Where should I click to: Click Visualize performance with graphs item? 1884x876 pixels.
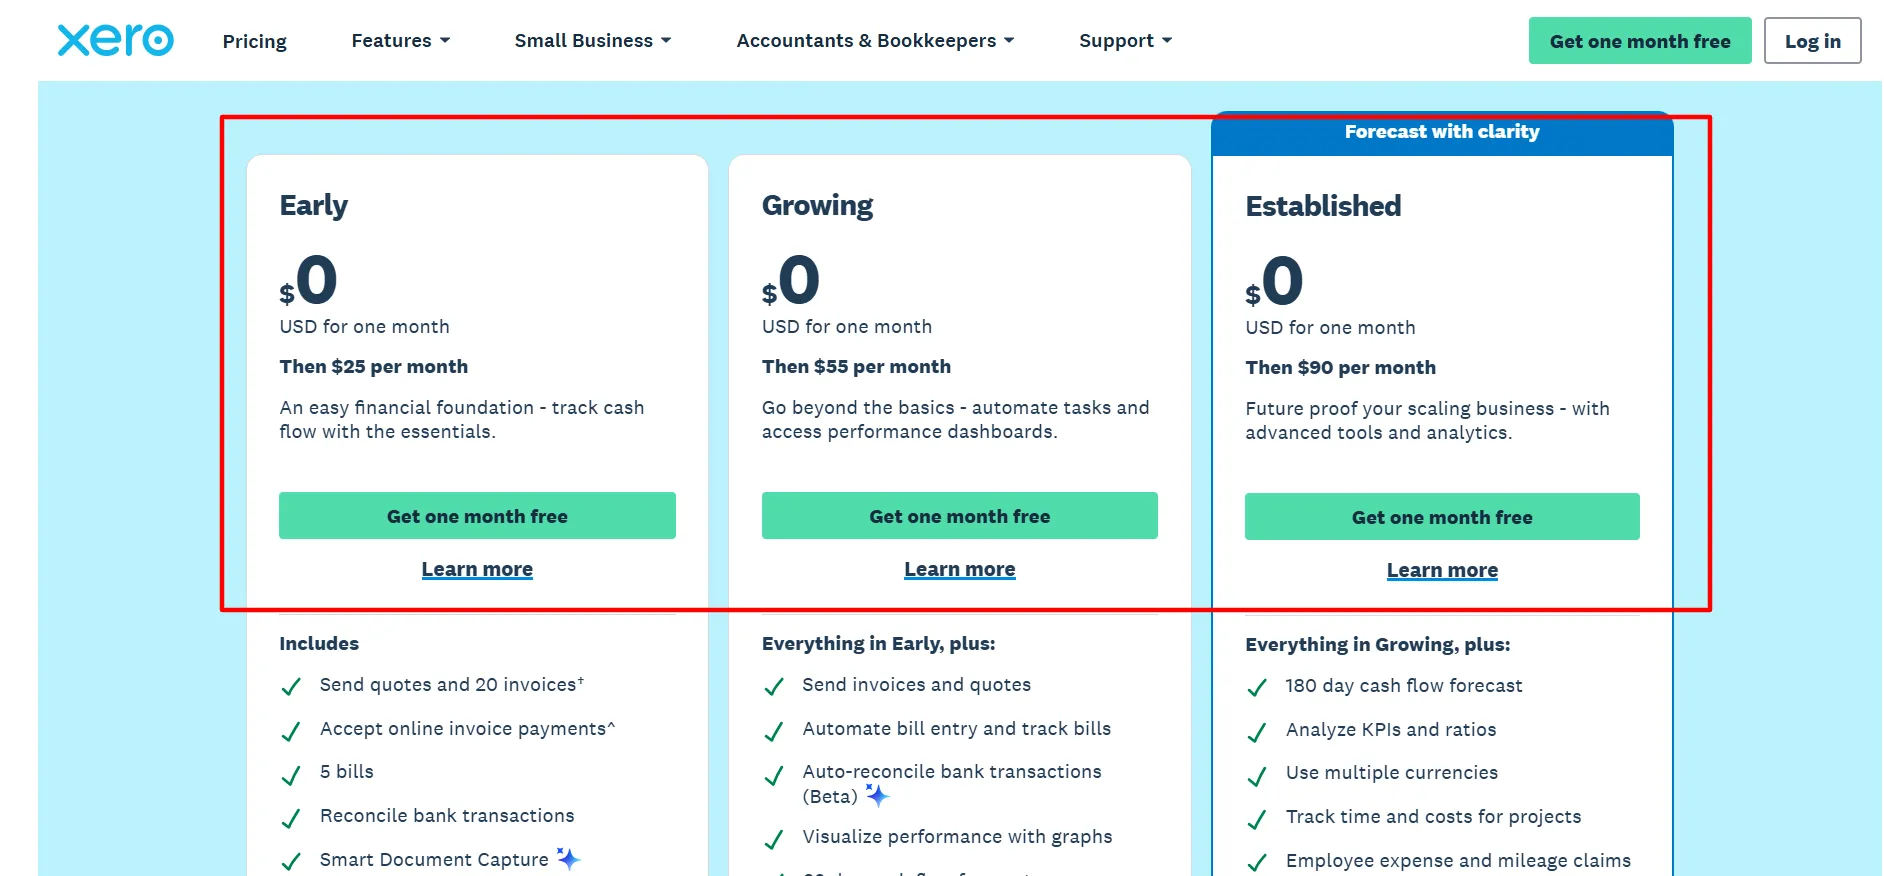[x=957, y=837]
